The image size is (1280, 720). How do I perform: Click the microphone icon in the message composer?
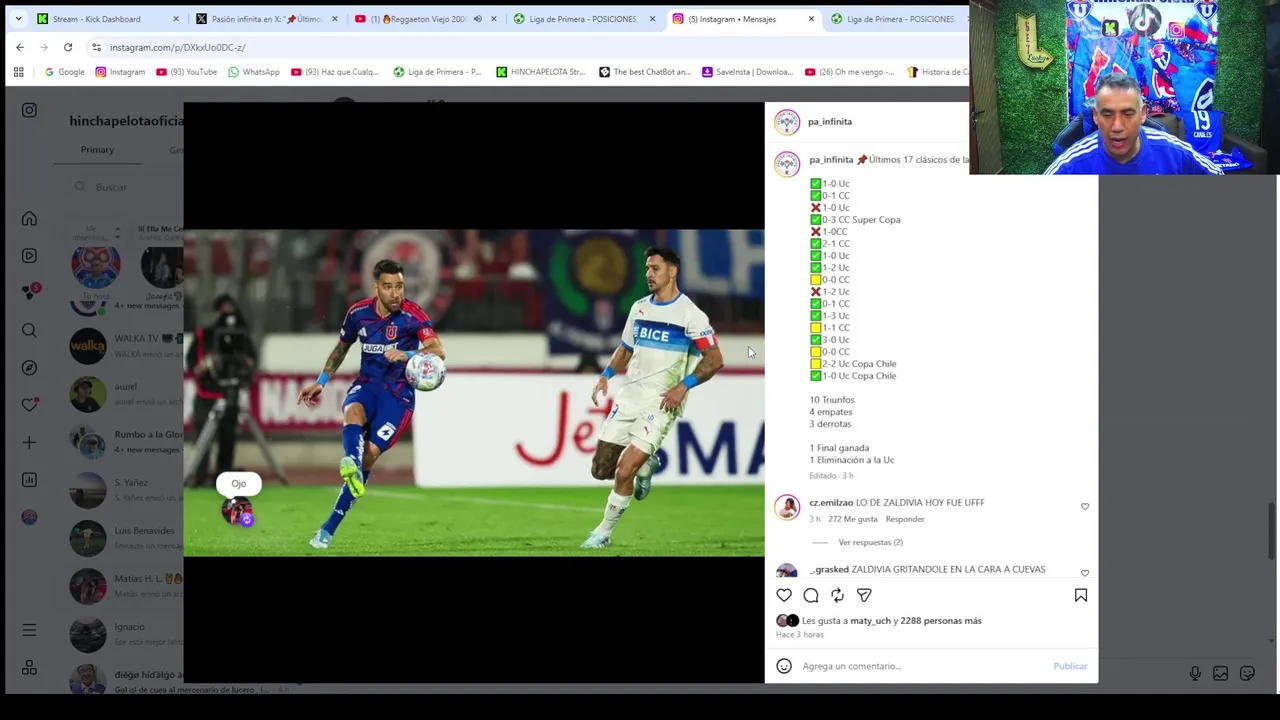(1195, 674)
